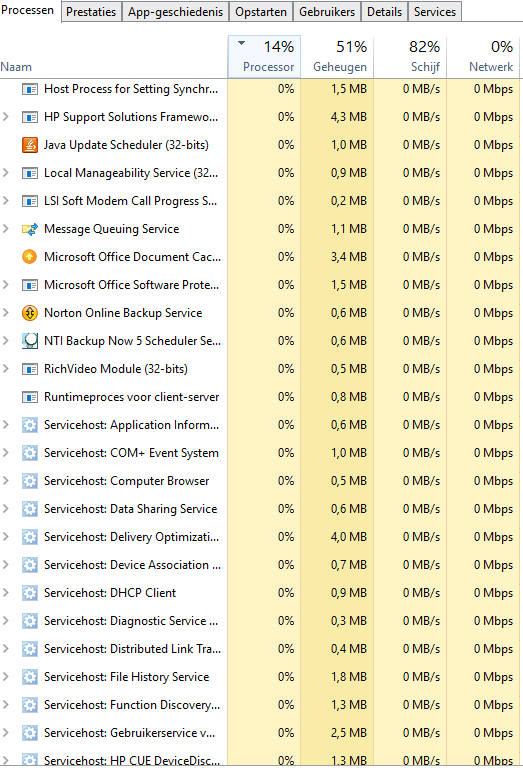Click the Processor column sort arrow
523x771 pixels.
(x=241, y=43)
